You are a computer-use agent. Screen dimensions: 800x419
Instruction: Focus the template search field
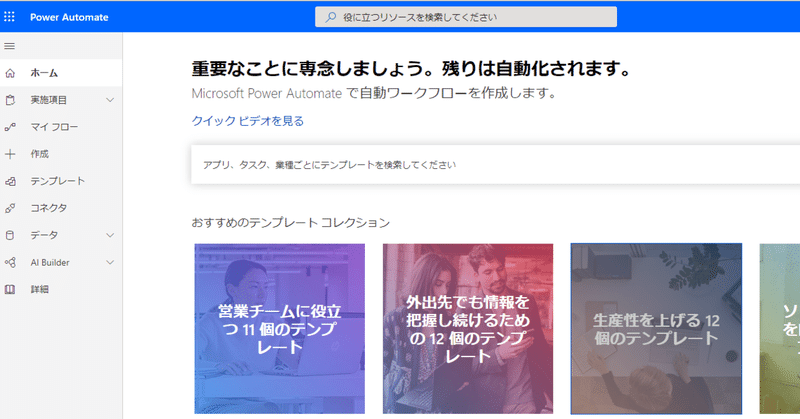pyautogui.click(x=495, y=164)
